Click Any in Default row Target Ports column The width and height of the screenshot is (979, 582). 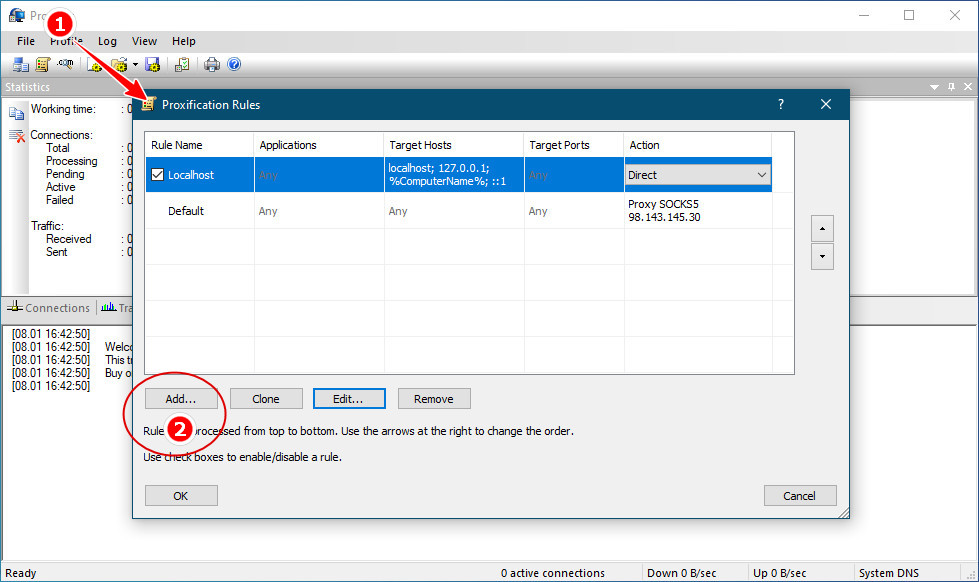(x=538, y=211)
